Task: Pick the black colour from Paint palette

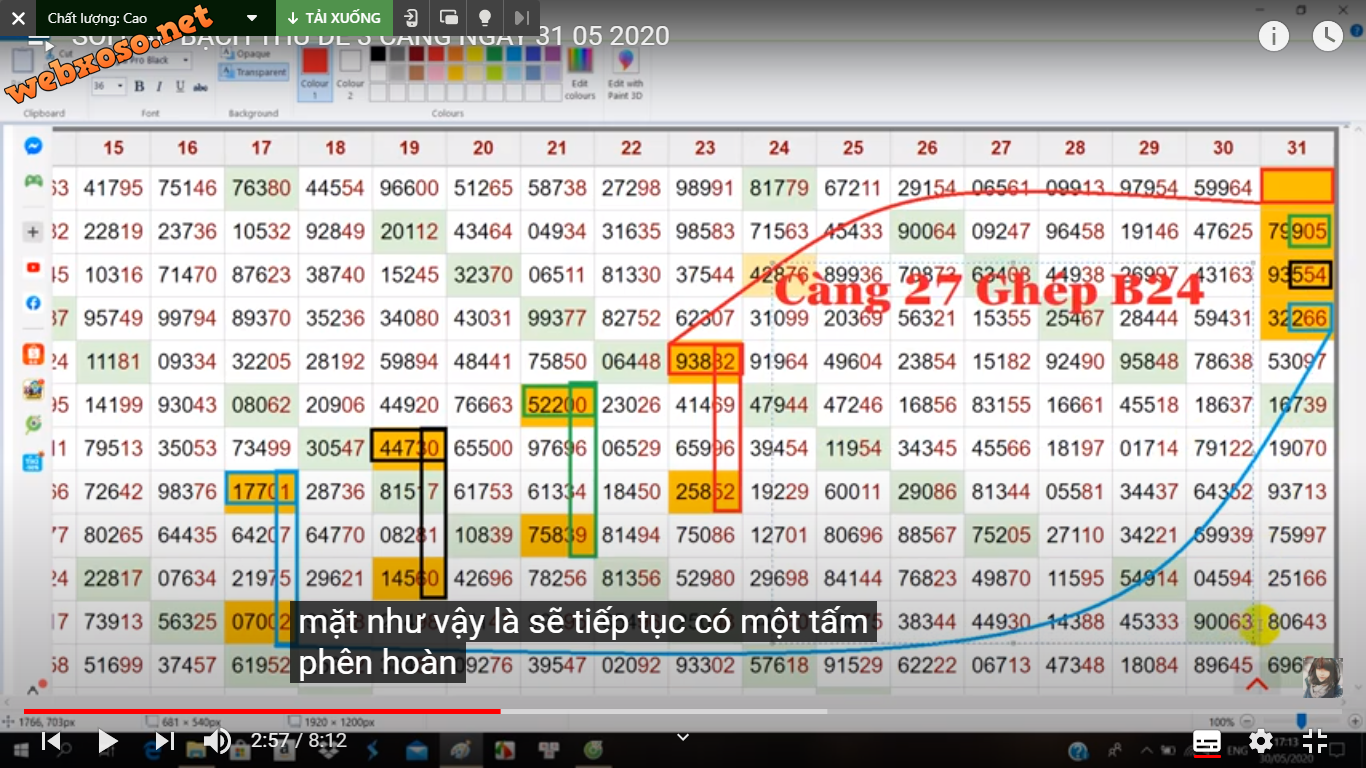Action: click(x=378, y=55)
